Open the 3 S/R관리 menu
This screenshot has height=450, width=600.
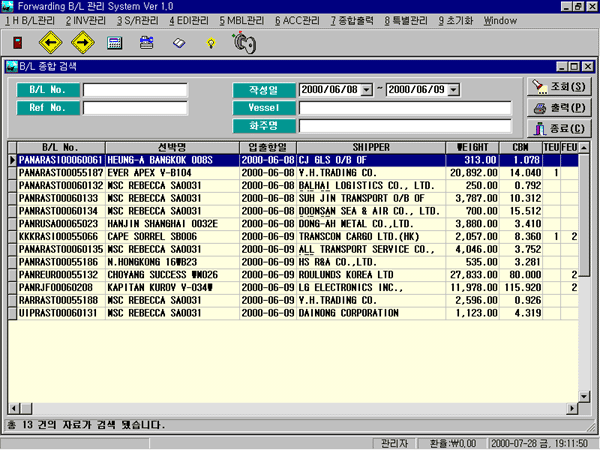(x=137, y=21)
